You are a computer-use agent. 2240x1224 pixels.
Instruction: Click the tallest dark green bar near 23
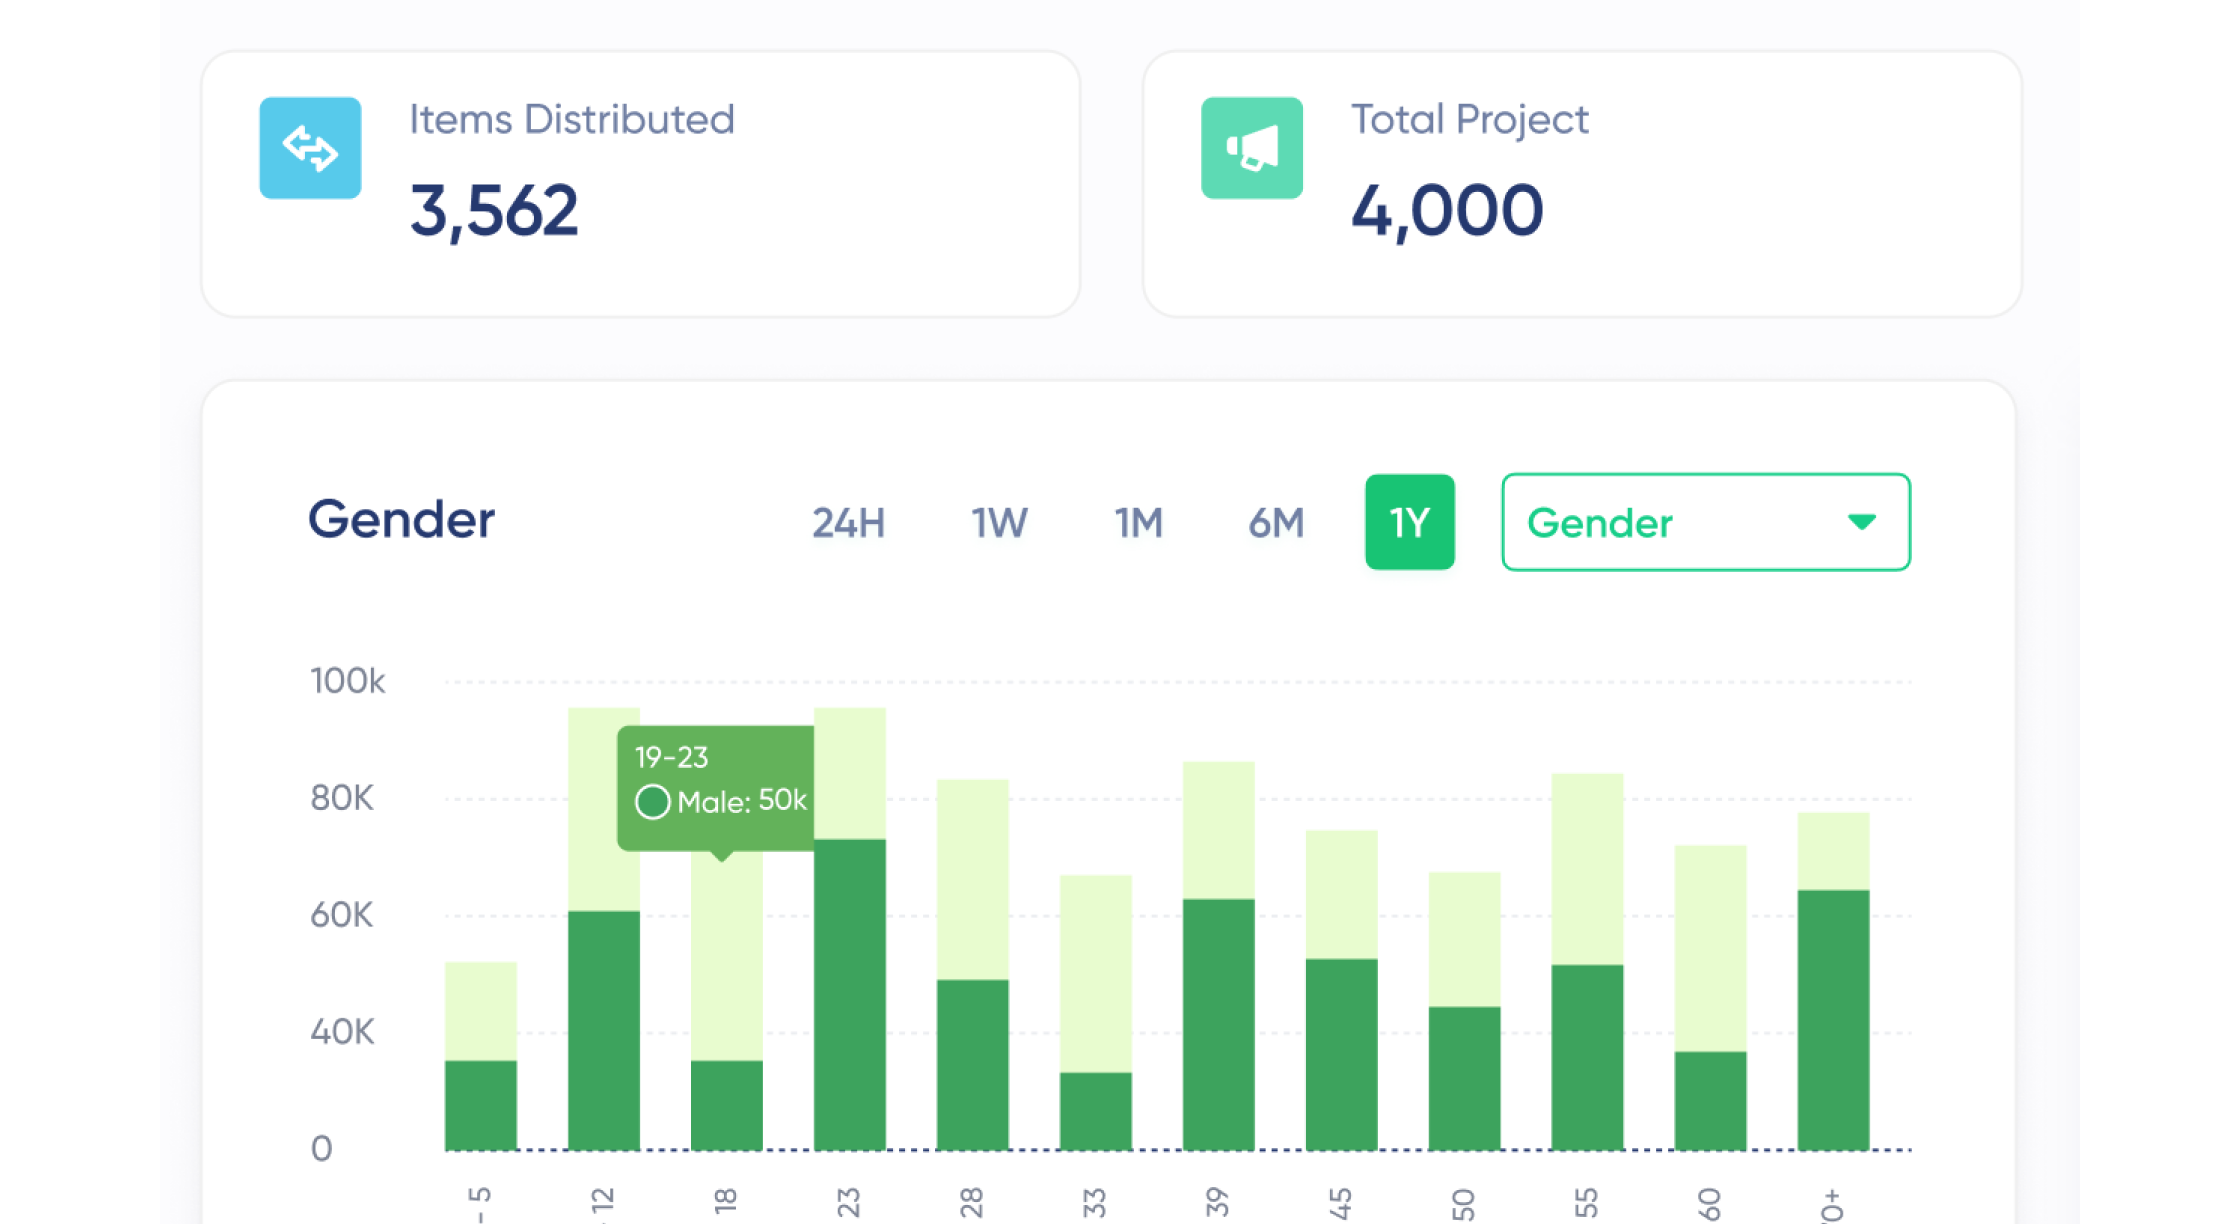coord(850,995)
